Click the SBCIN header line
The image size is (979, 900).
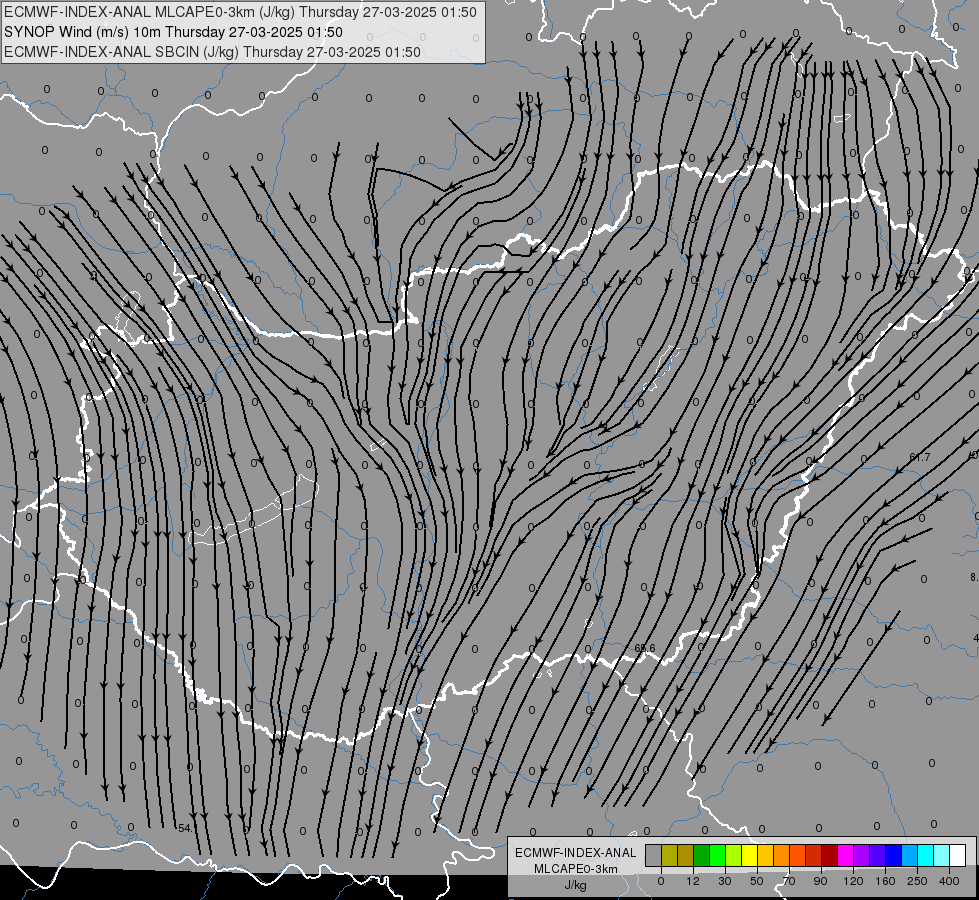(212, 52)
